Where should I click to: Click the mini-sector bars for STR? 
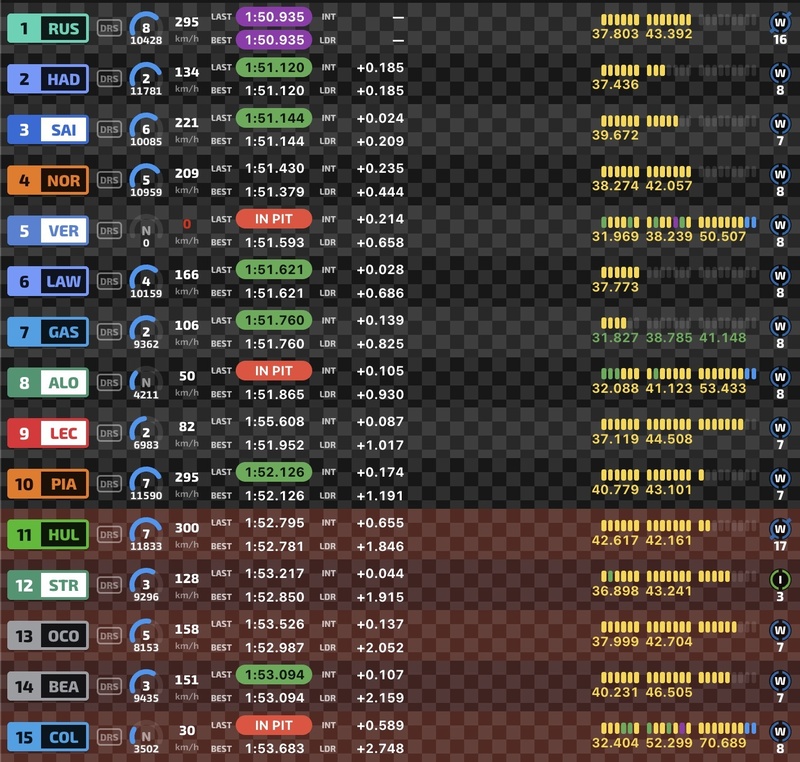[679, 576]
